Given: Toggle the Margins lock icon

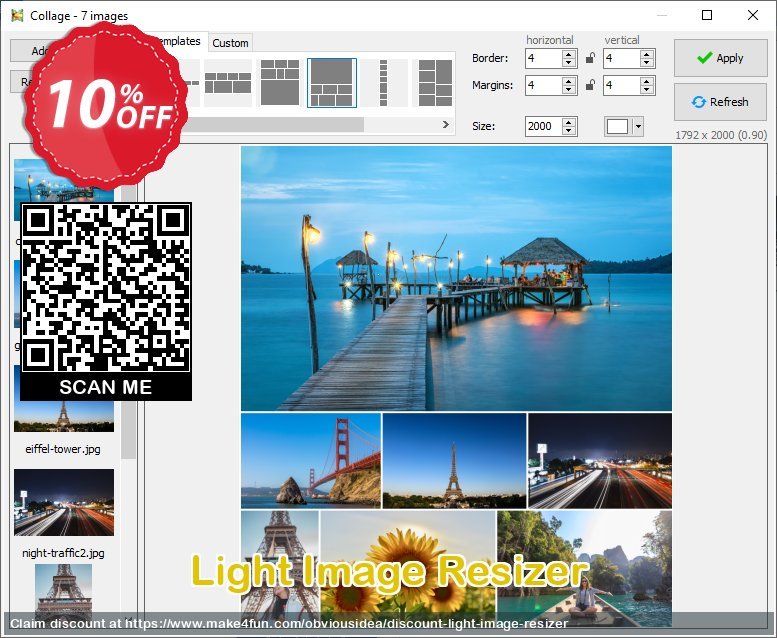Looking at the screenshot, I should coord(590,85).
